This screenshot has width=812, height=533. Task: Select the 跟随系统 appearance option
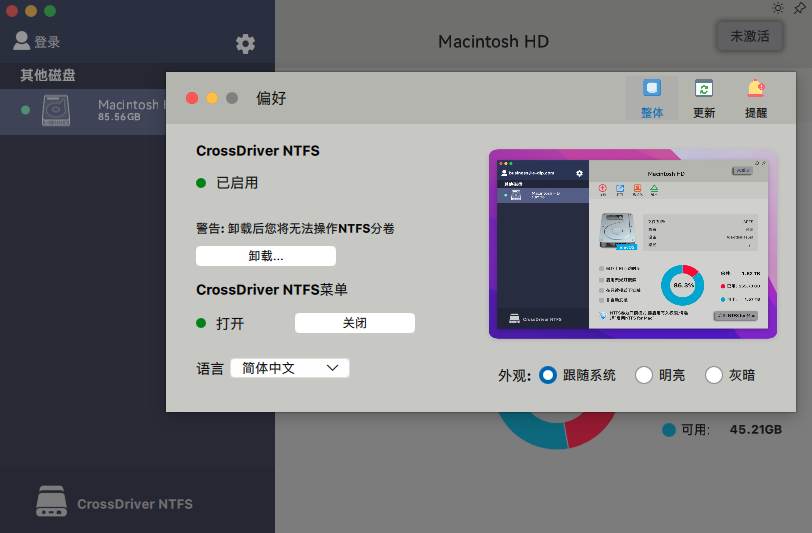pyautogui.click(x=548, y=375)
